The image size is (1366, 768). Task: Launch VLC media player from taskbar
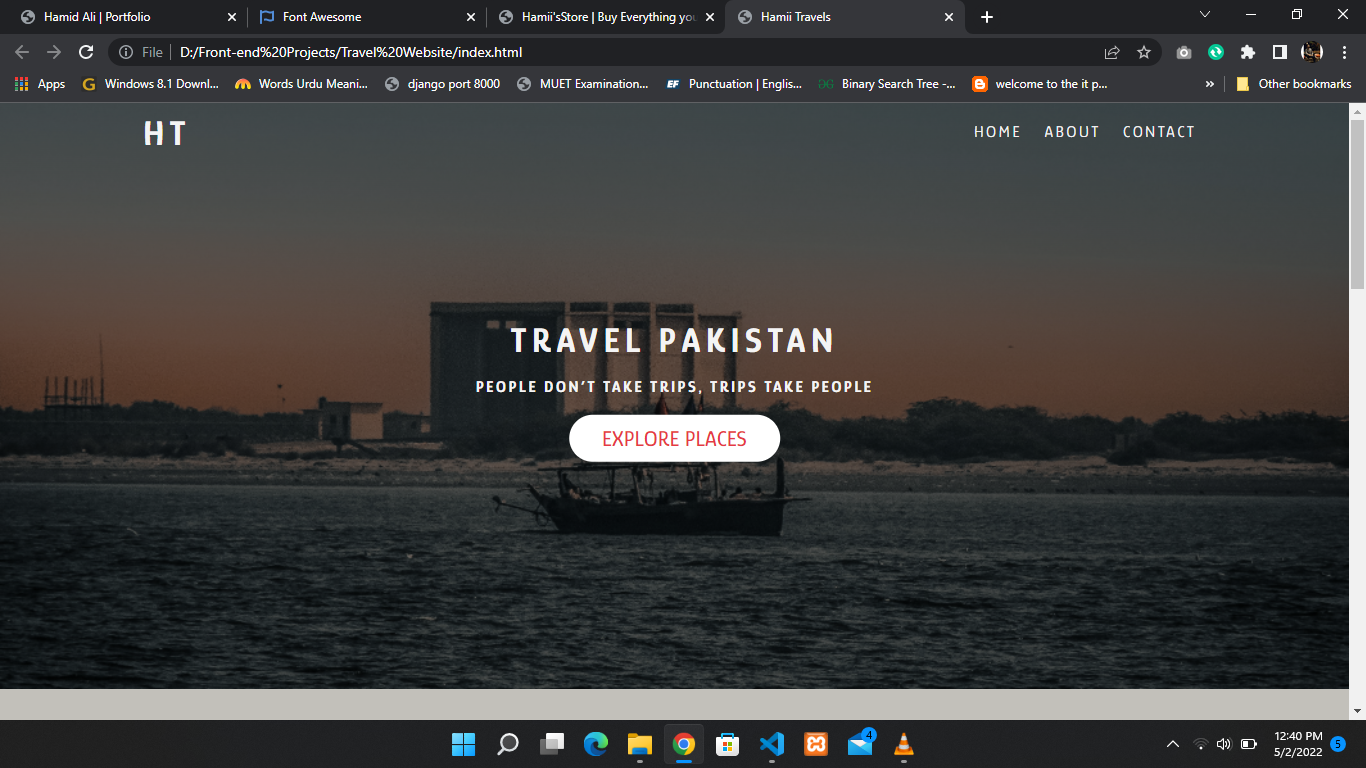click(903, 744)
